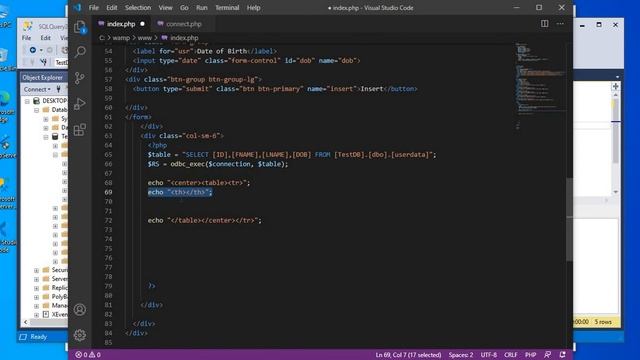640x360 pixels.
Task: Click the editor vertical scrollbar
Action: click(569, 219)
